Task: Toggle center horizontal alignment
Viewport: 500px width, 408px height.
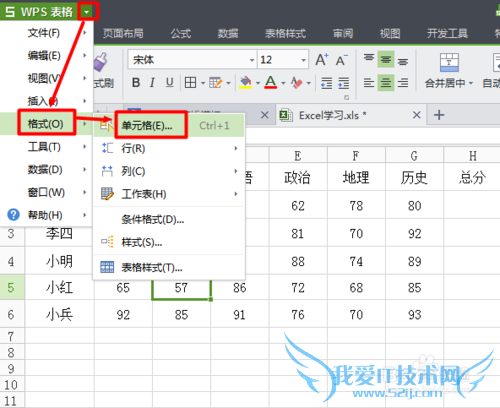Action: (386, 83)
